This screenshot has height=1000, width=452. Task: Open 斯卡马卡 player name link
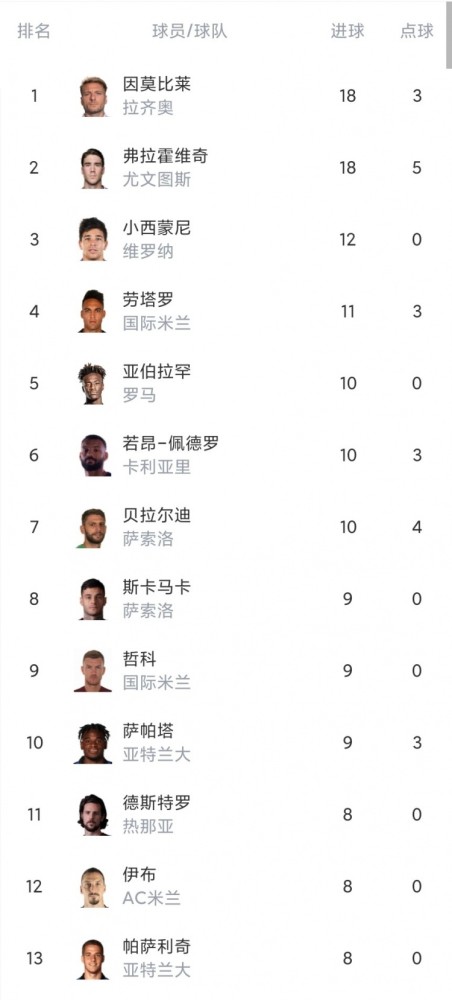pyautogui.click(x=157, y=587)
